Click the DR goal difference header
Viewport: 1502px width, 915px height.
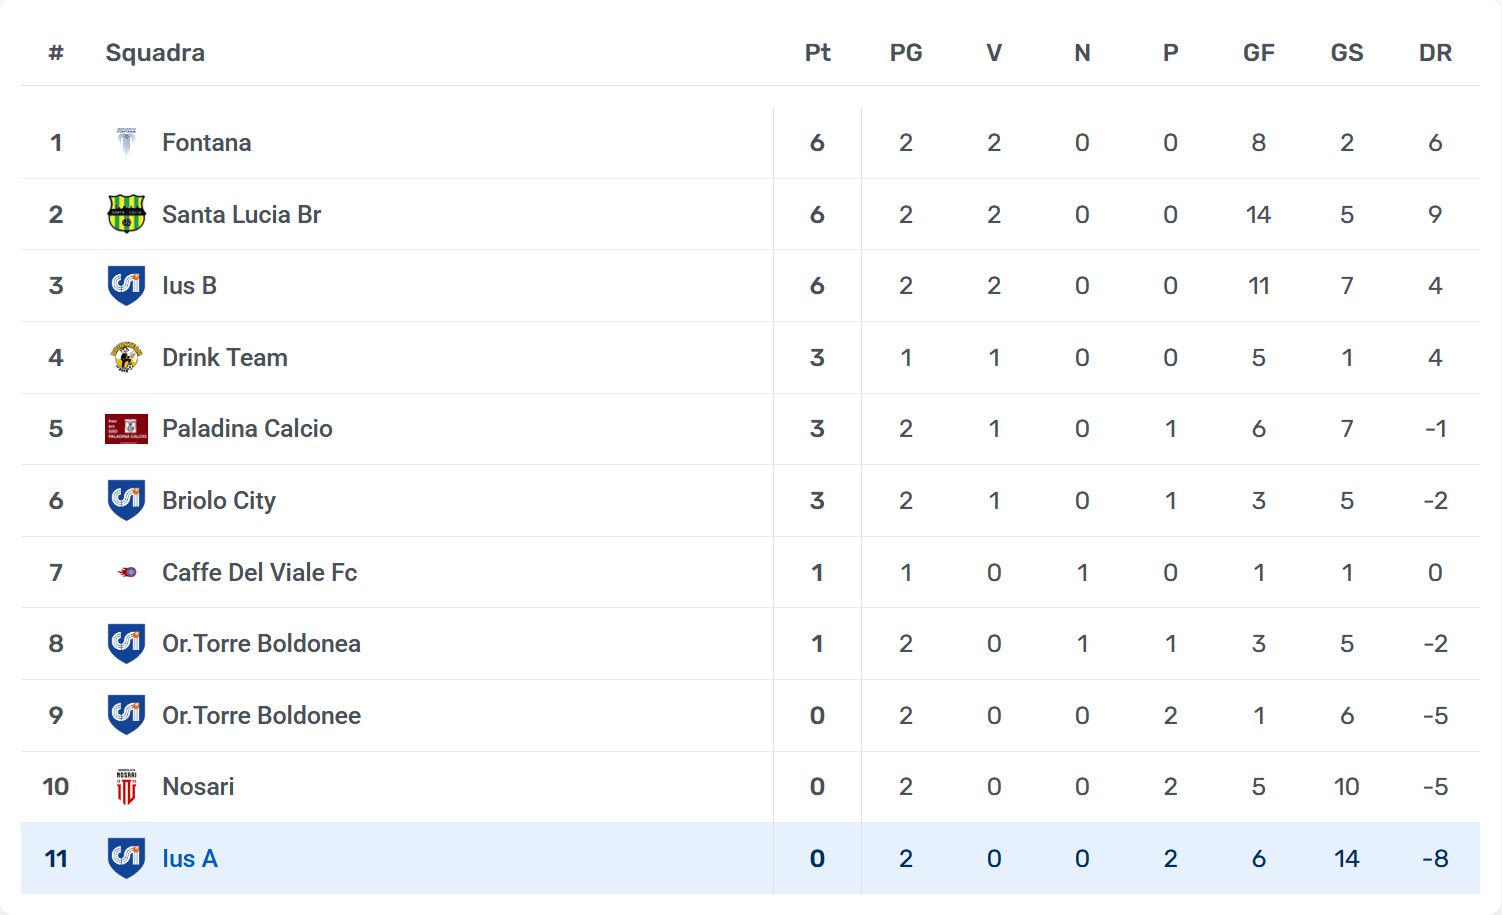[1435, 53]
